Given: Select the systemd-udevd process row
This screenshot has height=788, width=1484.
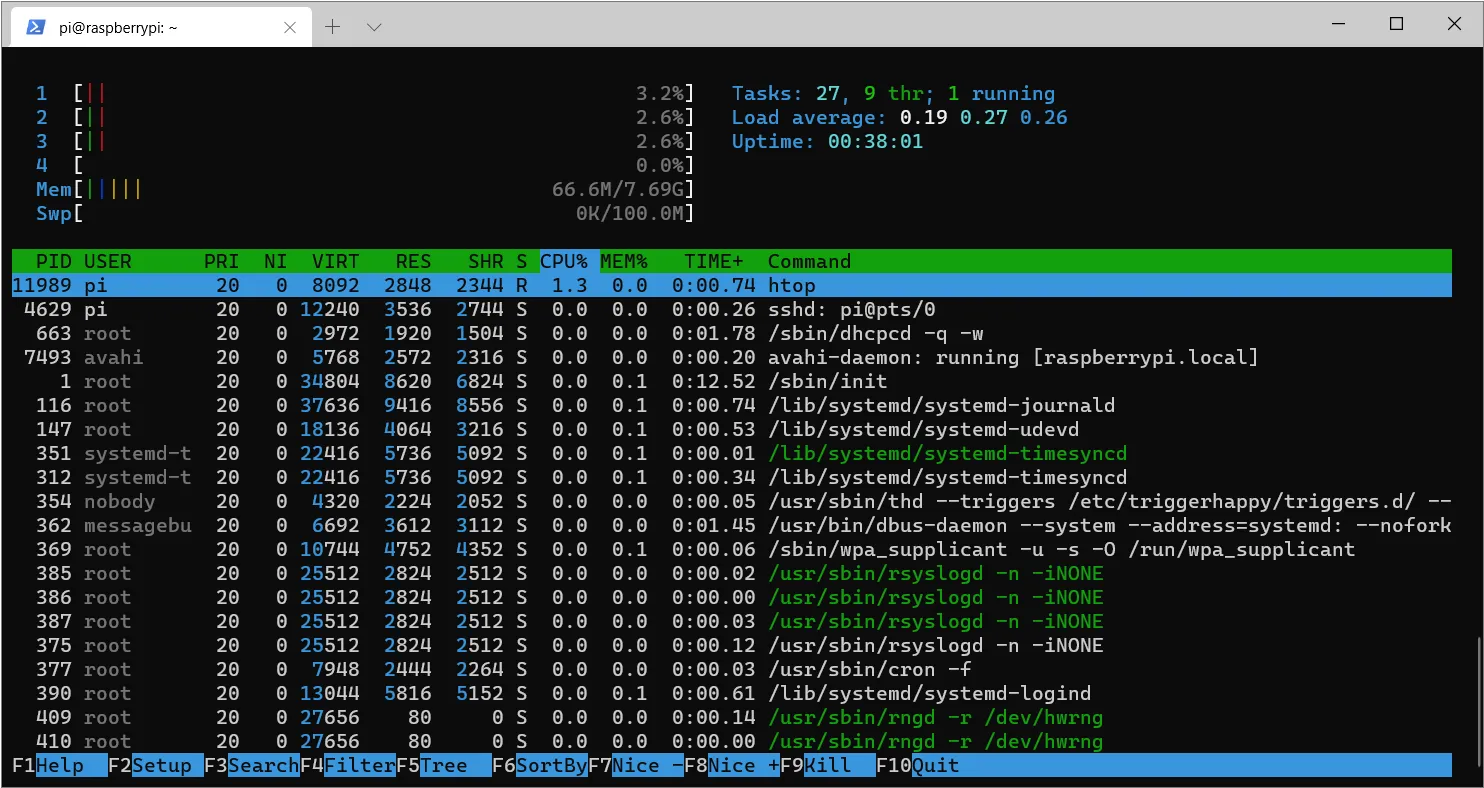Looking at the screenshot, I should (732, 429).
